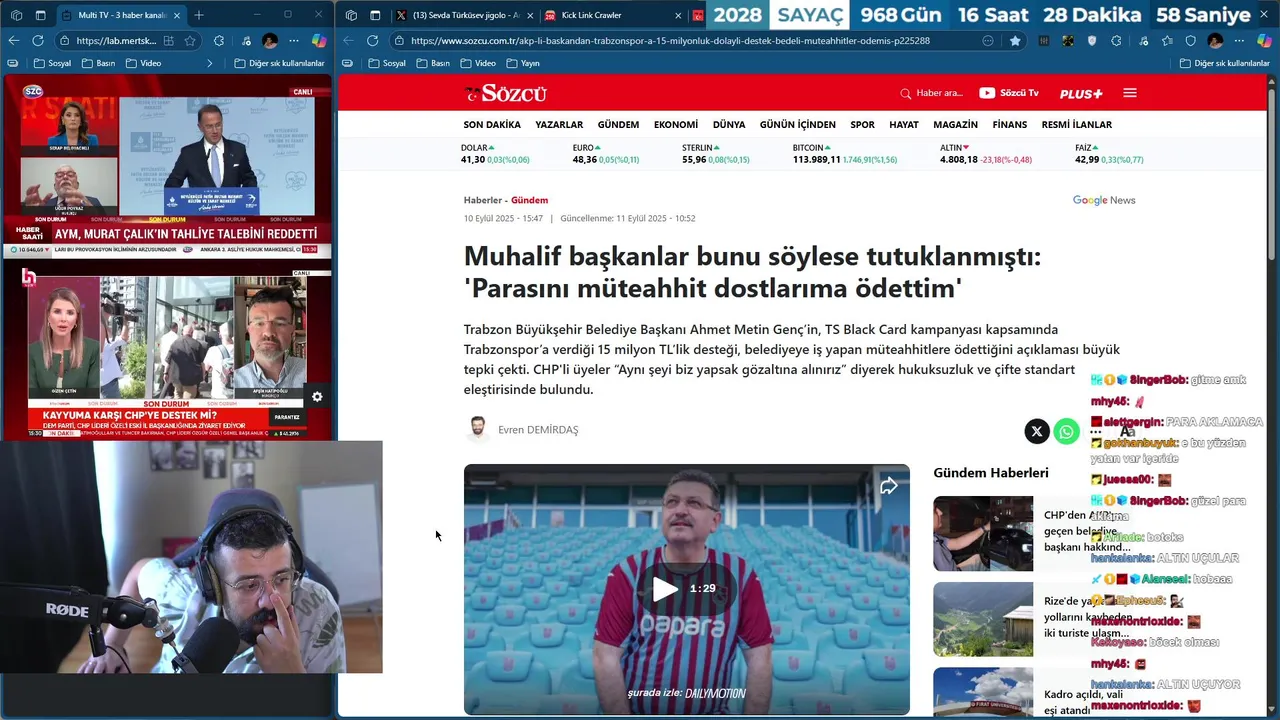Click the DOLAR exchange rate ticker
The height and width of the screenshot is (720, 1280).
pos(495,154)
